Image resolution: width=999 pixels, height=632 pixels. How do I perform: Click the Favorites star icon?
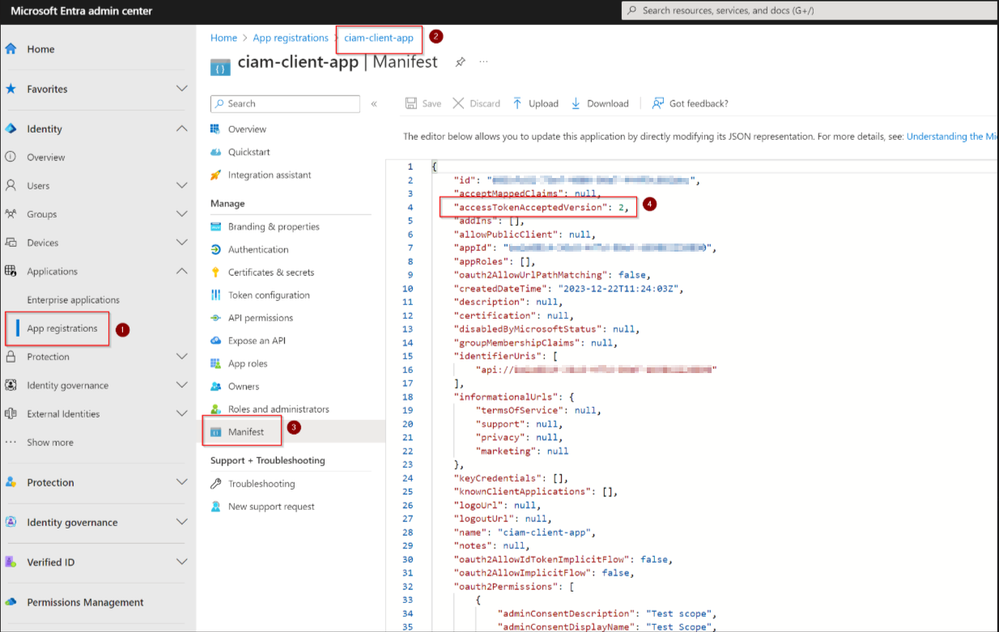pos(11,89)
